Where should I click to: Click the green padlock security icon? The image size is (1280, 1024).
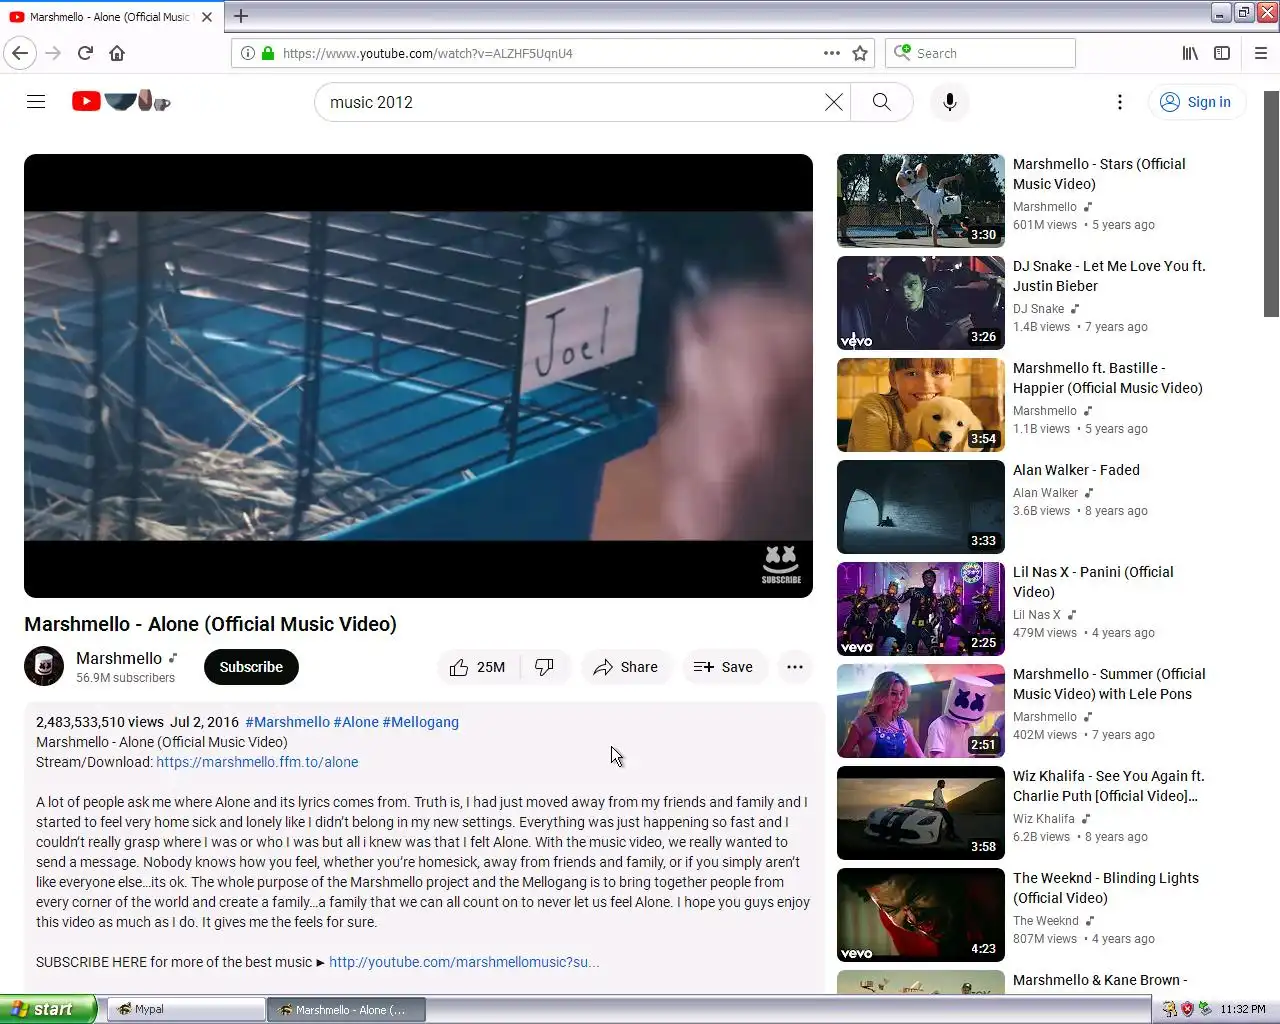click(x=268, y=53)
